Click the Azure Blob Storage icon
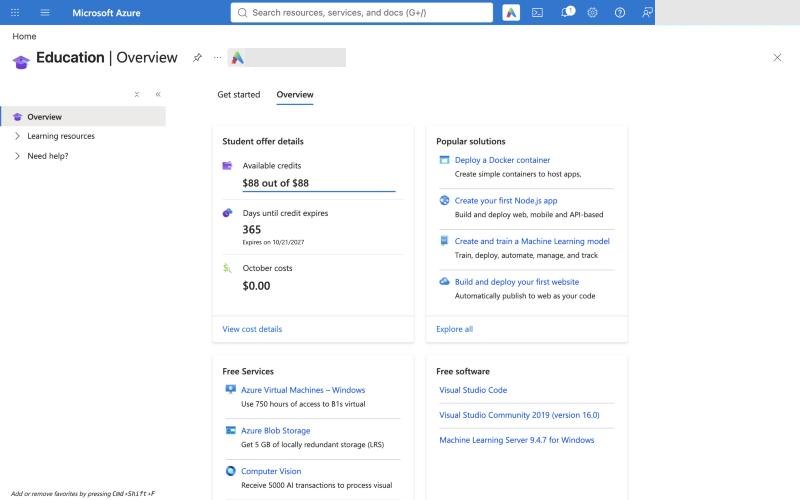Viewport: 800px width, 500px height. [x=231, y=430]
